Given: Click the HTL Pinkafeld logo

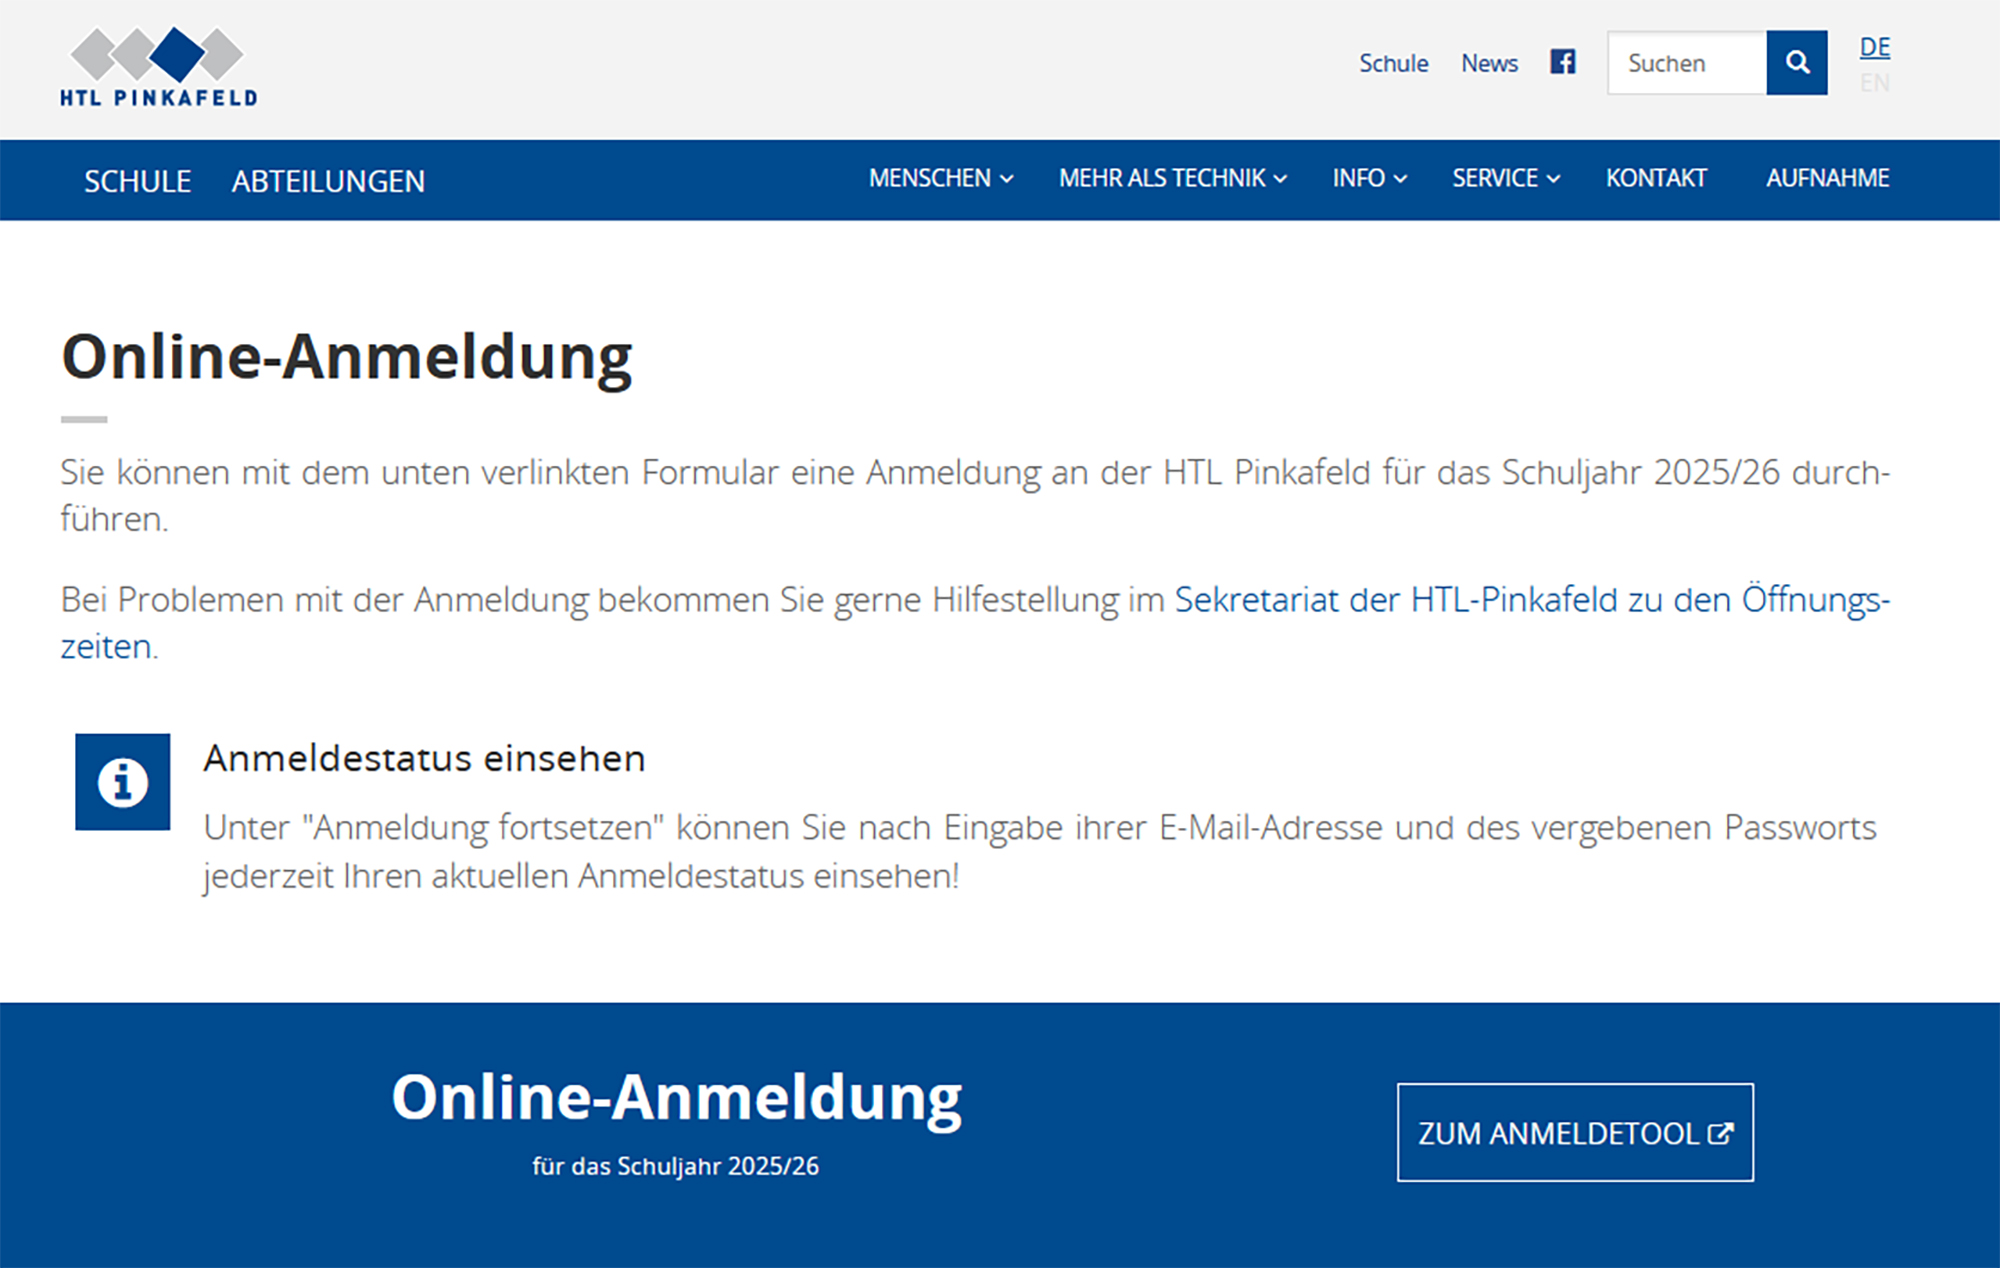Looking at the screenshot, I should [x=158, y=66].
